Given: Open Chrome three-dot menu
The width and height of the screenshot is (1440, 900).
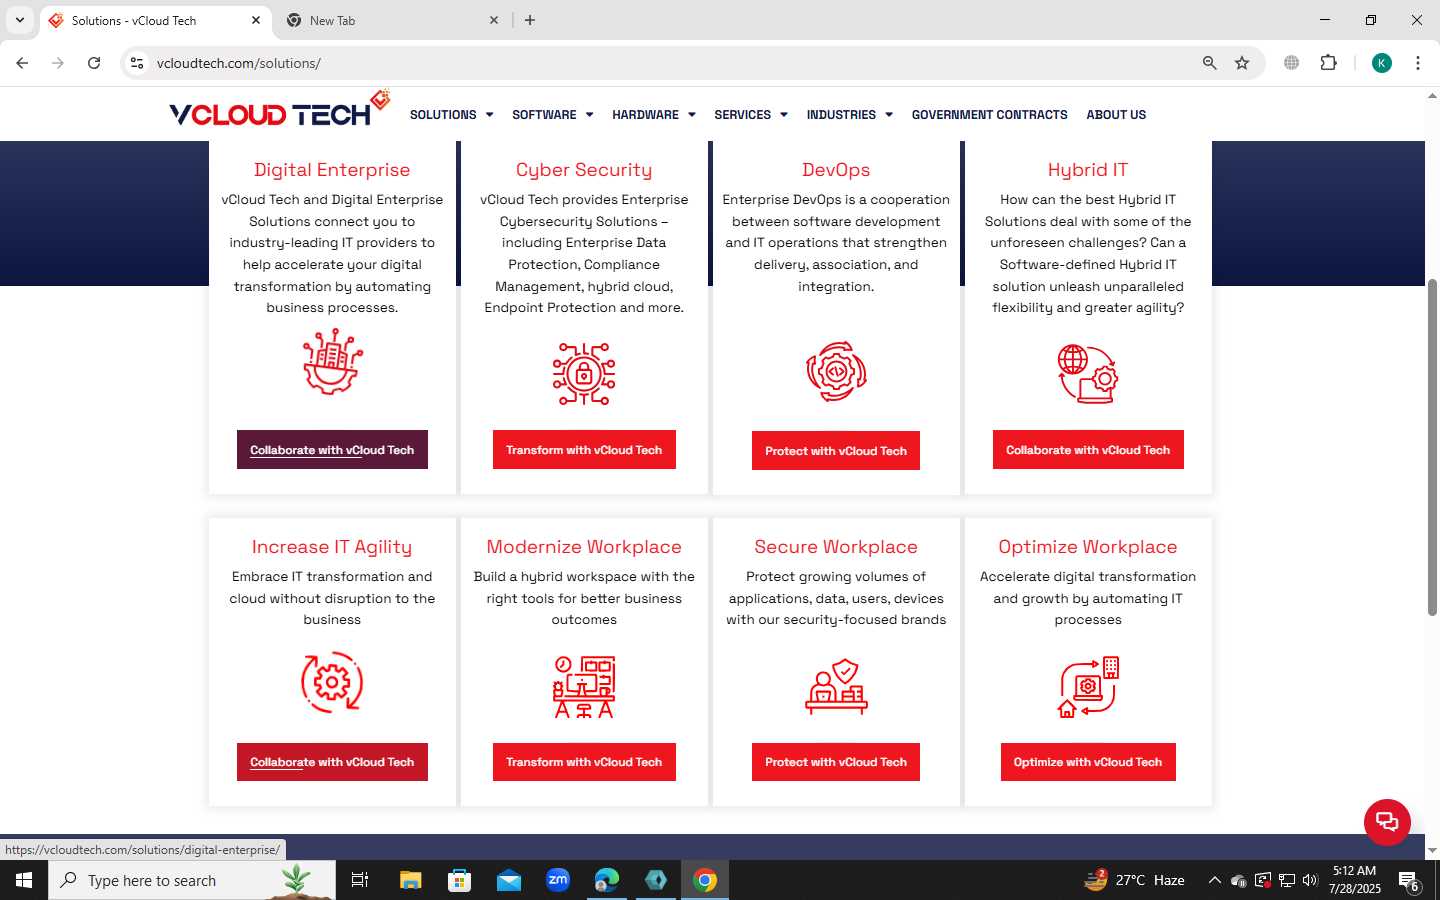Looking at the screenshot, I should (1417, 63).
